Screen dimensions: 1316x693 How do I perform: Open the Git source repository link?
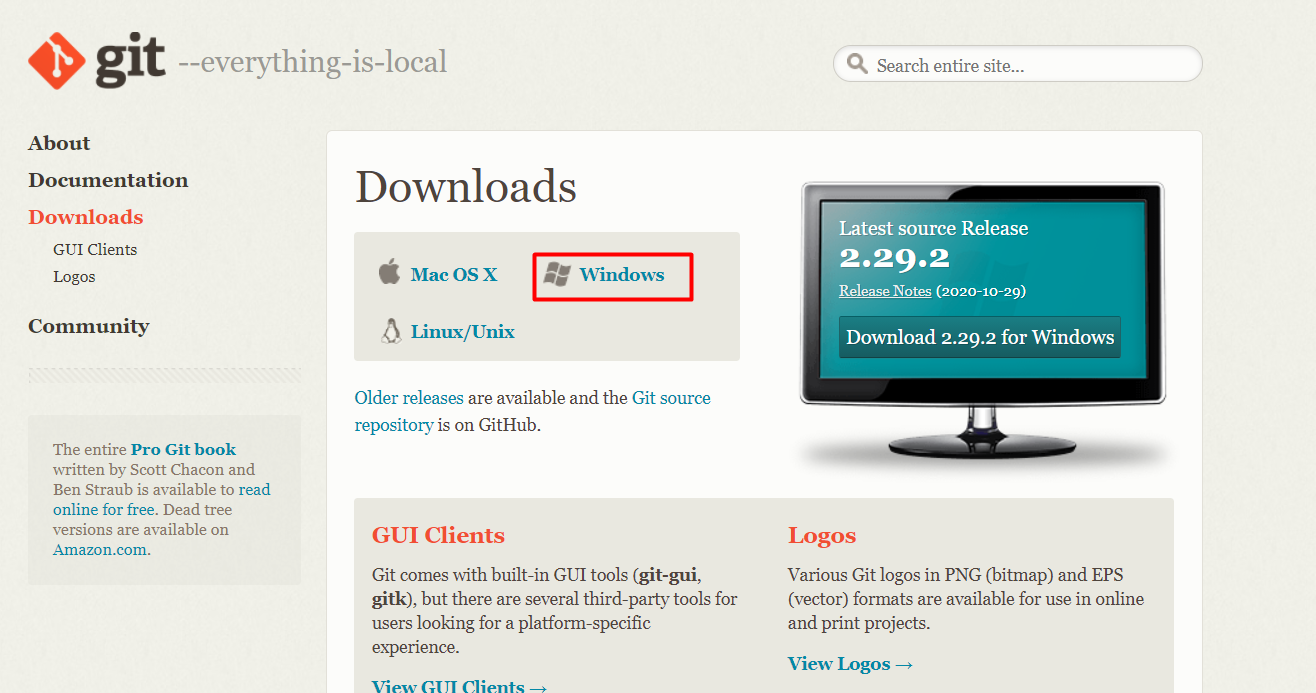[x=532, y=411]
